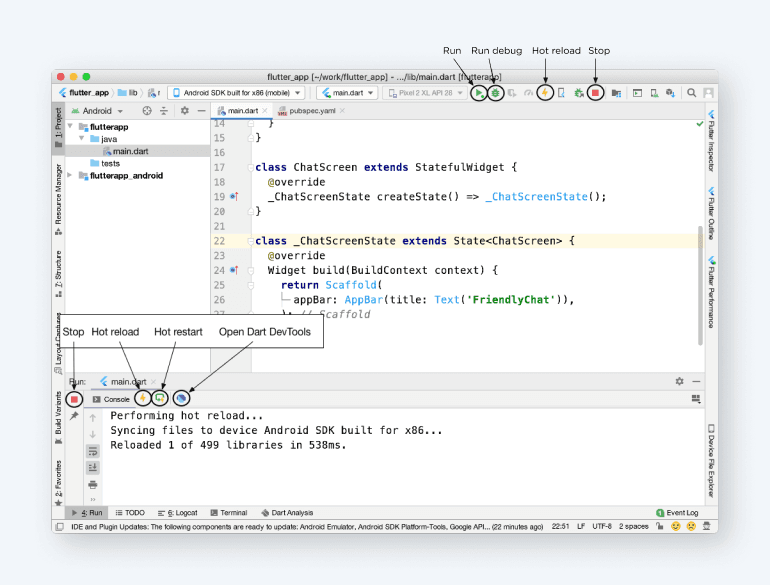Click the green Run button in the top toolbar
The width and height of the screenshot is (770, 586).
[x=478, y=93]
